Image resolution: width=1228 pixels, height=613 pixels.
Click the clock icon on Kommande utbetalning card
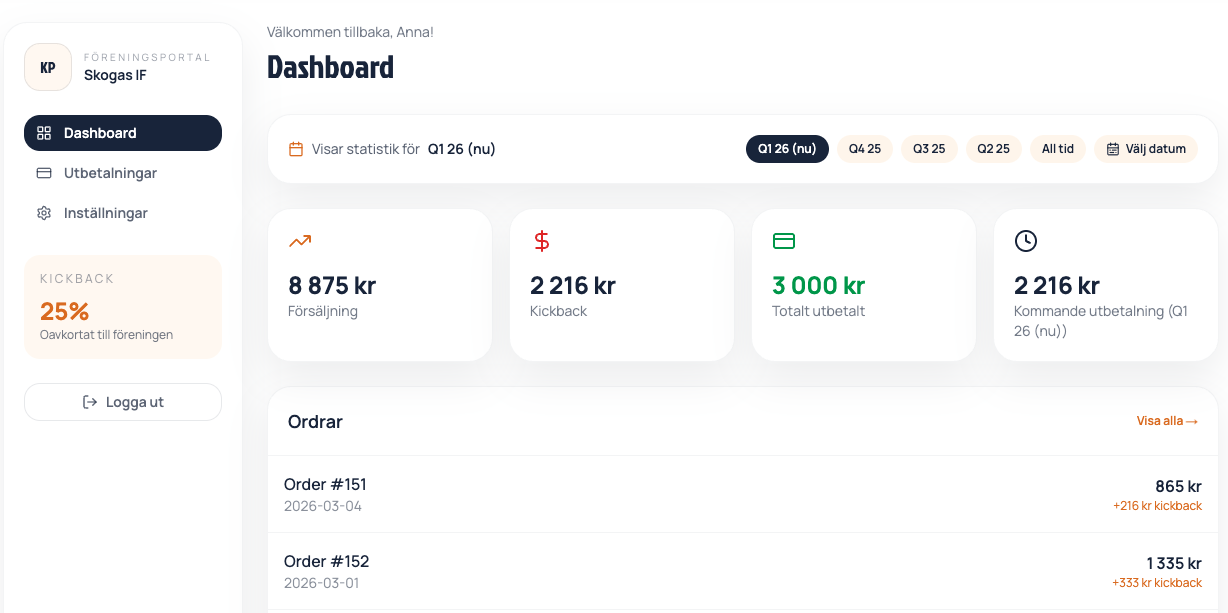[1026, 240]
